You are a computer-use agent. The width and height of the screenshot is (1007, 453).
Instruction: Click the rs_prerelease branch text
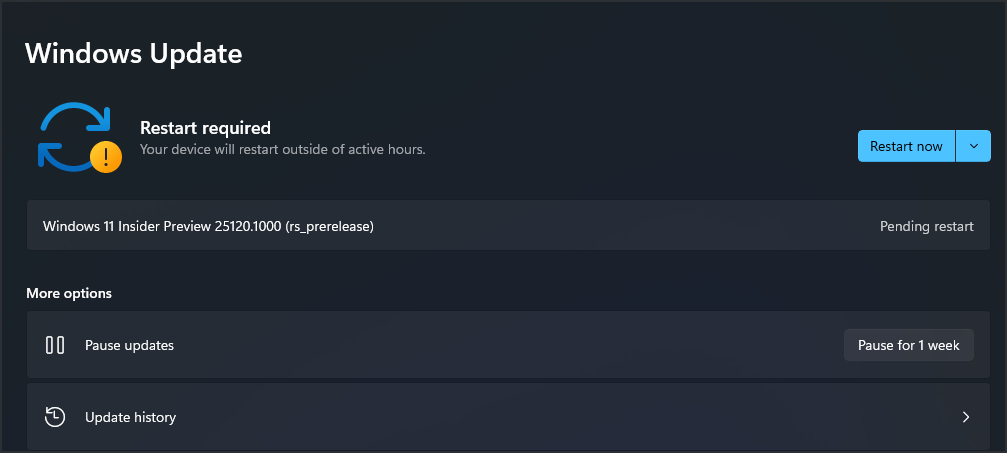[x=329, y=226]
